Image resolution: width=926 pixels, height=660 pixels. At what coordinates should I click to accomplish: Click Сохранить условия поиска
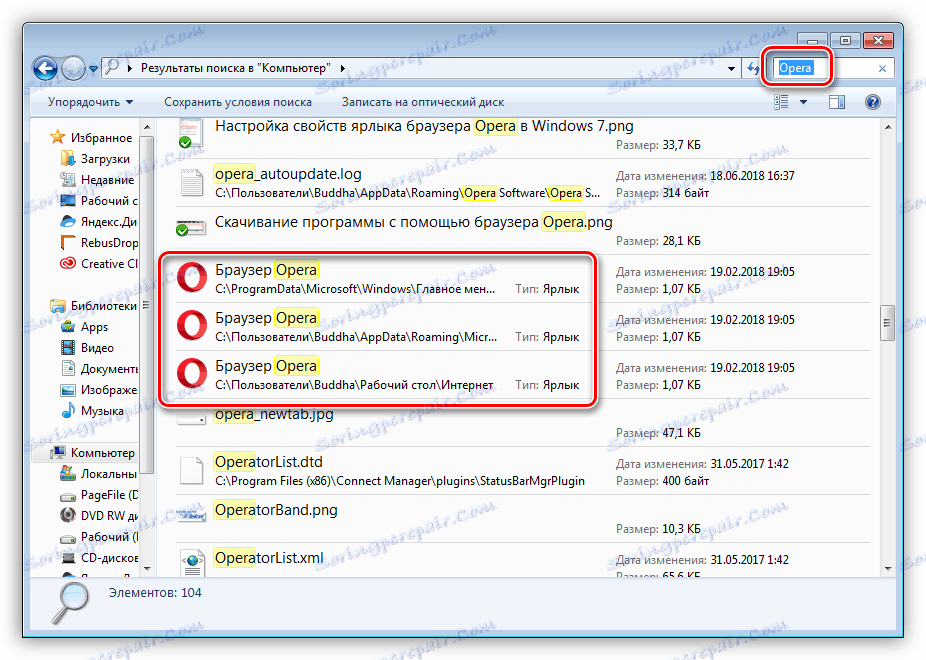[x=238, y=102]
